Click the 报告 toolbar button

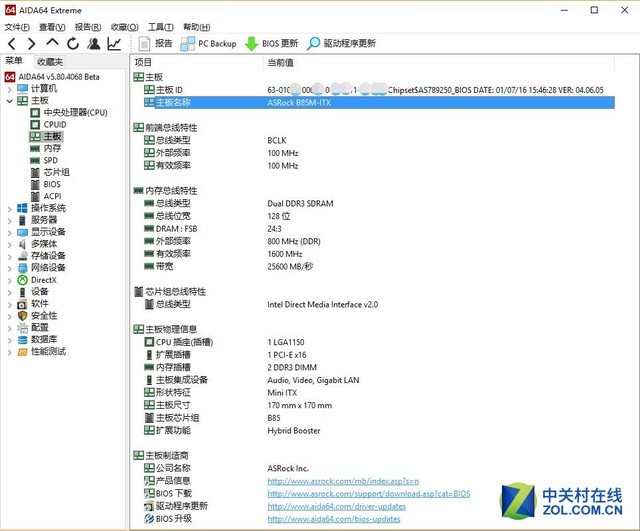click(x=155, y=44)
